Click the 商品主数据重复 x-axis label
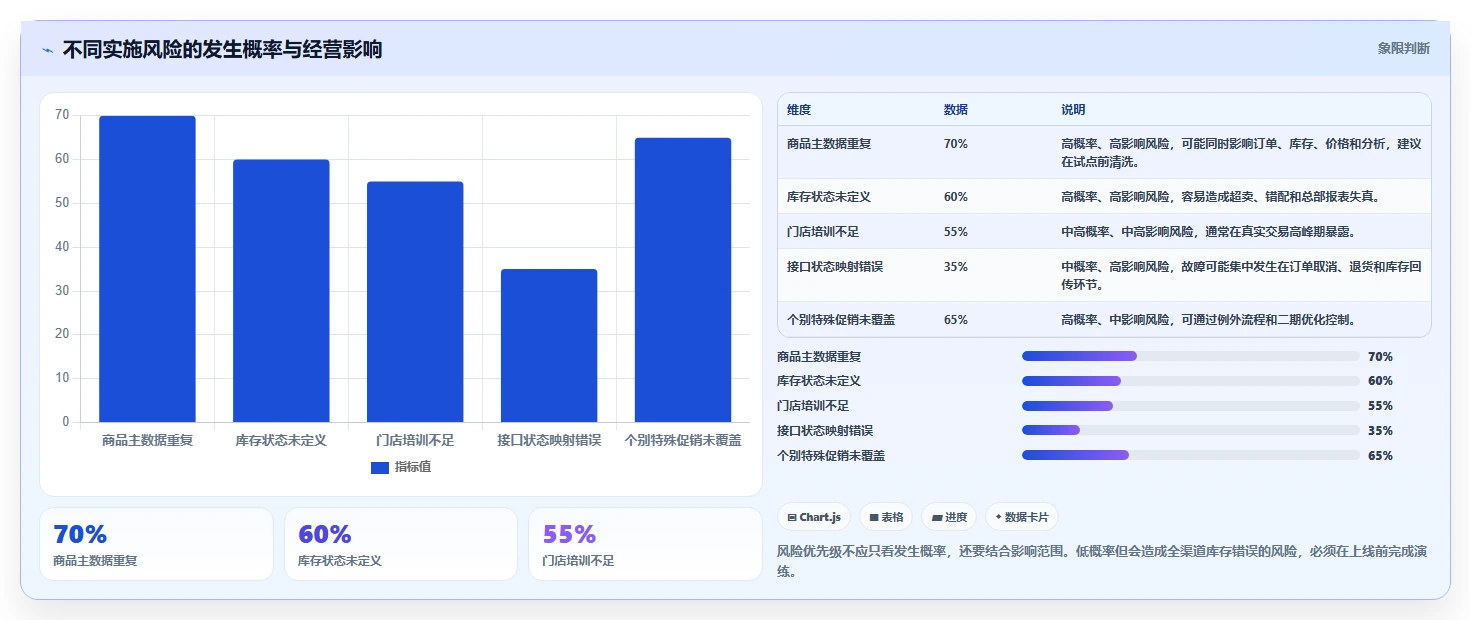The width and height of the screenshot is (1471, 620). click(x=147, y=440)
